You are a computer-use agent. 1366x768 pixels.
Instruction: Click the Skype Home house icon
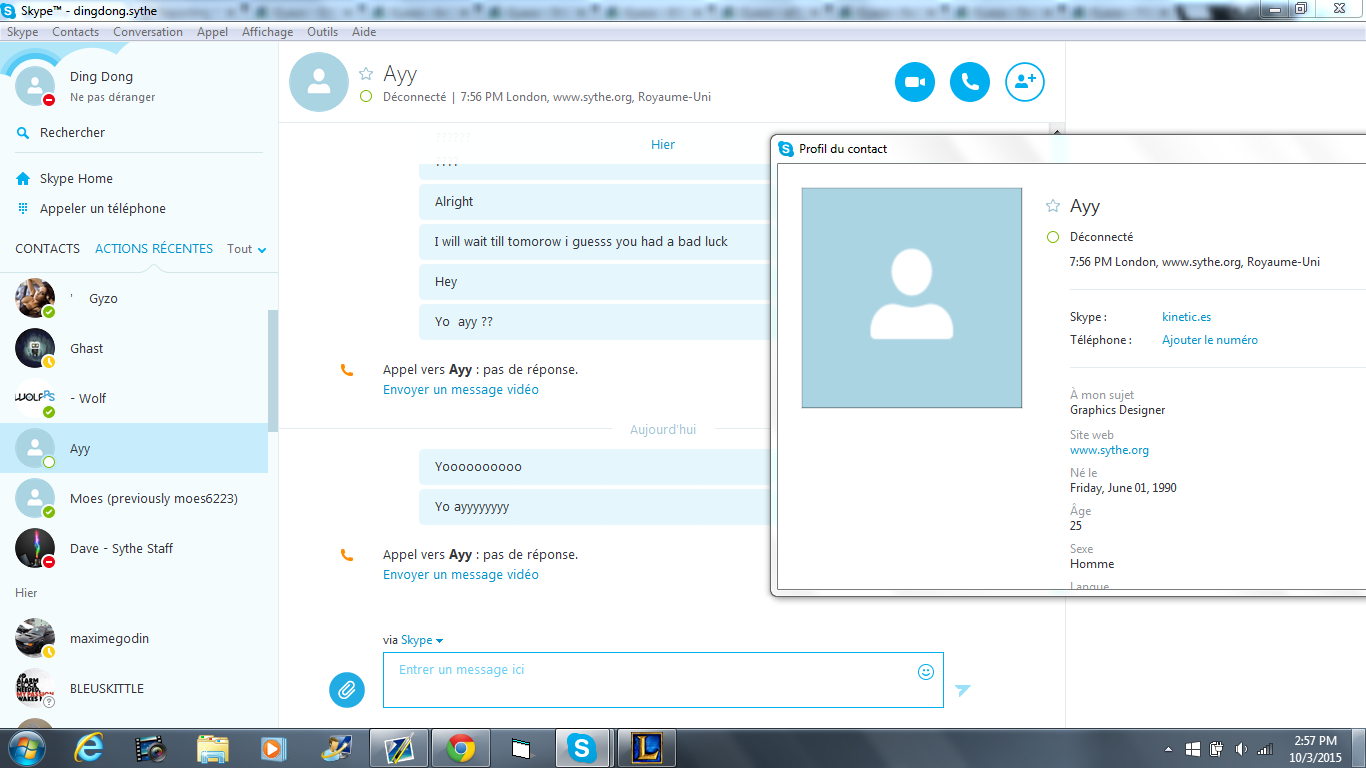click(x=23, y=179)
